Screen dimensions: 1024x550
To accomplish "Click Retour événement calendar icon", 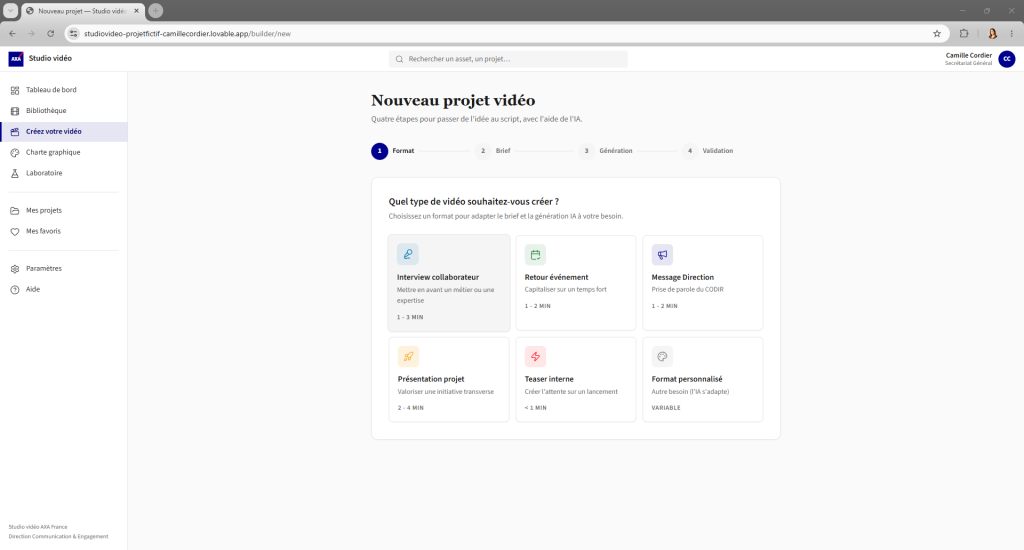I will (x=536, y=255).
